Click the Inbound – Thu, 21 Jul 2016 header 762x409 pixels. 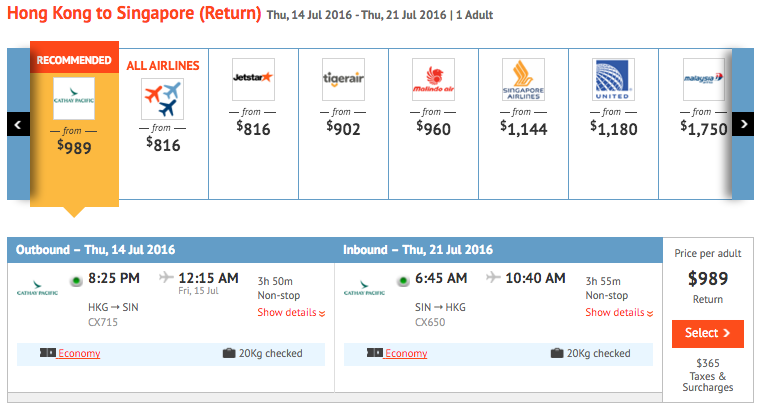[x=418, y=250]
